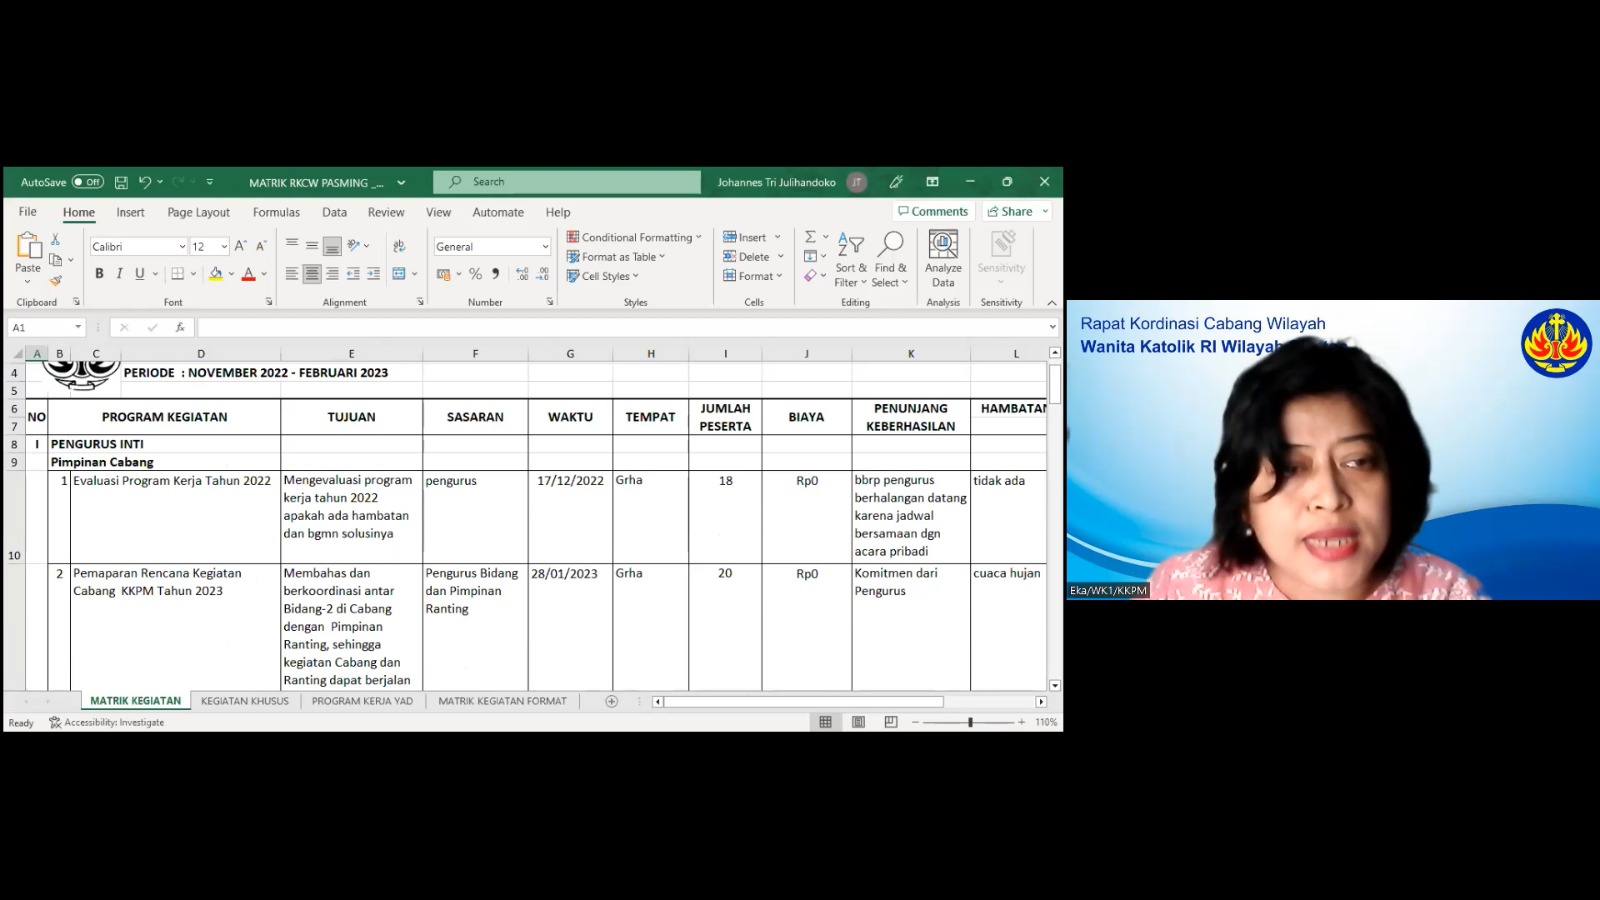
Task: Click the Format Painter icon
Action: [x=56, y=281]
